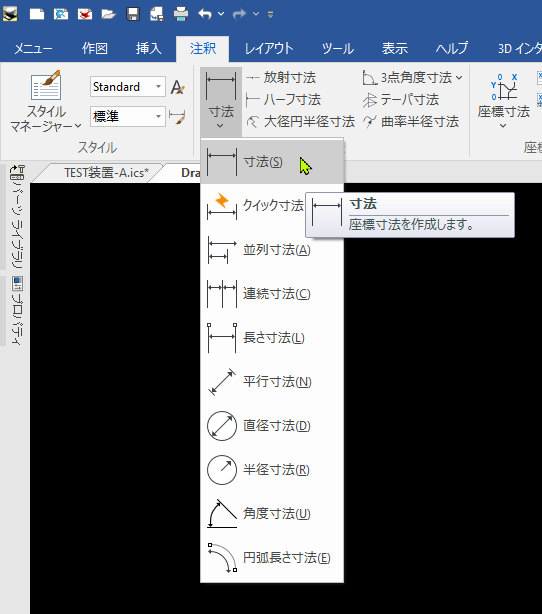Click the dimension style edit icon beside 標準

(x=177, y=117)
